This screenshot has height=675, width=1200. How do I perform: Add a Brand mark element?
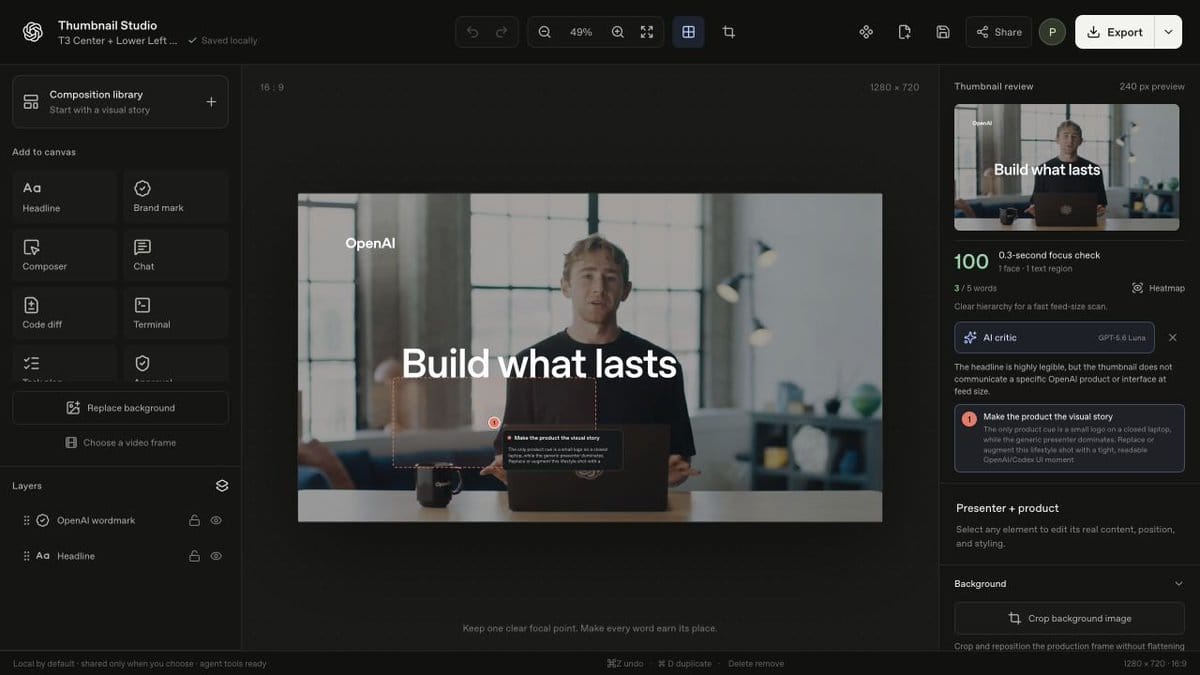tap(176, 196)
